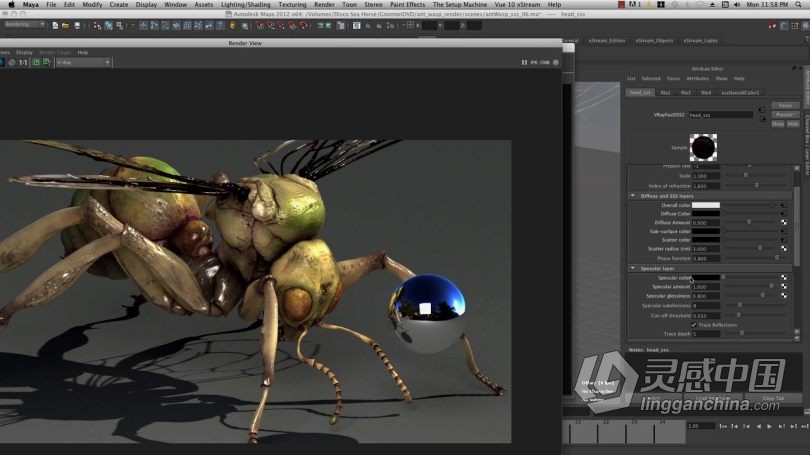Click the head_sss material name field

(721, 115)
